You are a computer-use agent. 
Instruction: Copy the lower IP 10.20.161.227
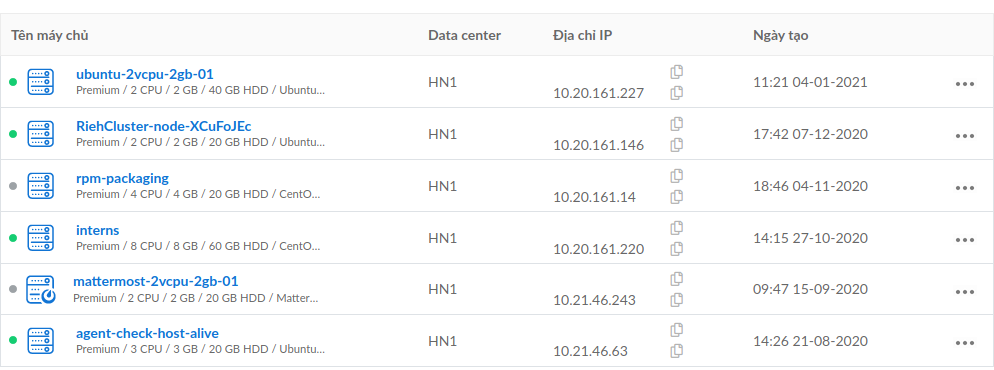676,93
